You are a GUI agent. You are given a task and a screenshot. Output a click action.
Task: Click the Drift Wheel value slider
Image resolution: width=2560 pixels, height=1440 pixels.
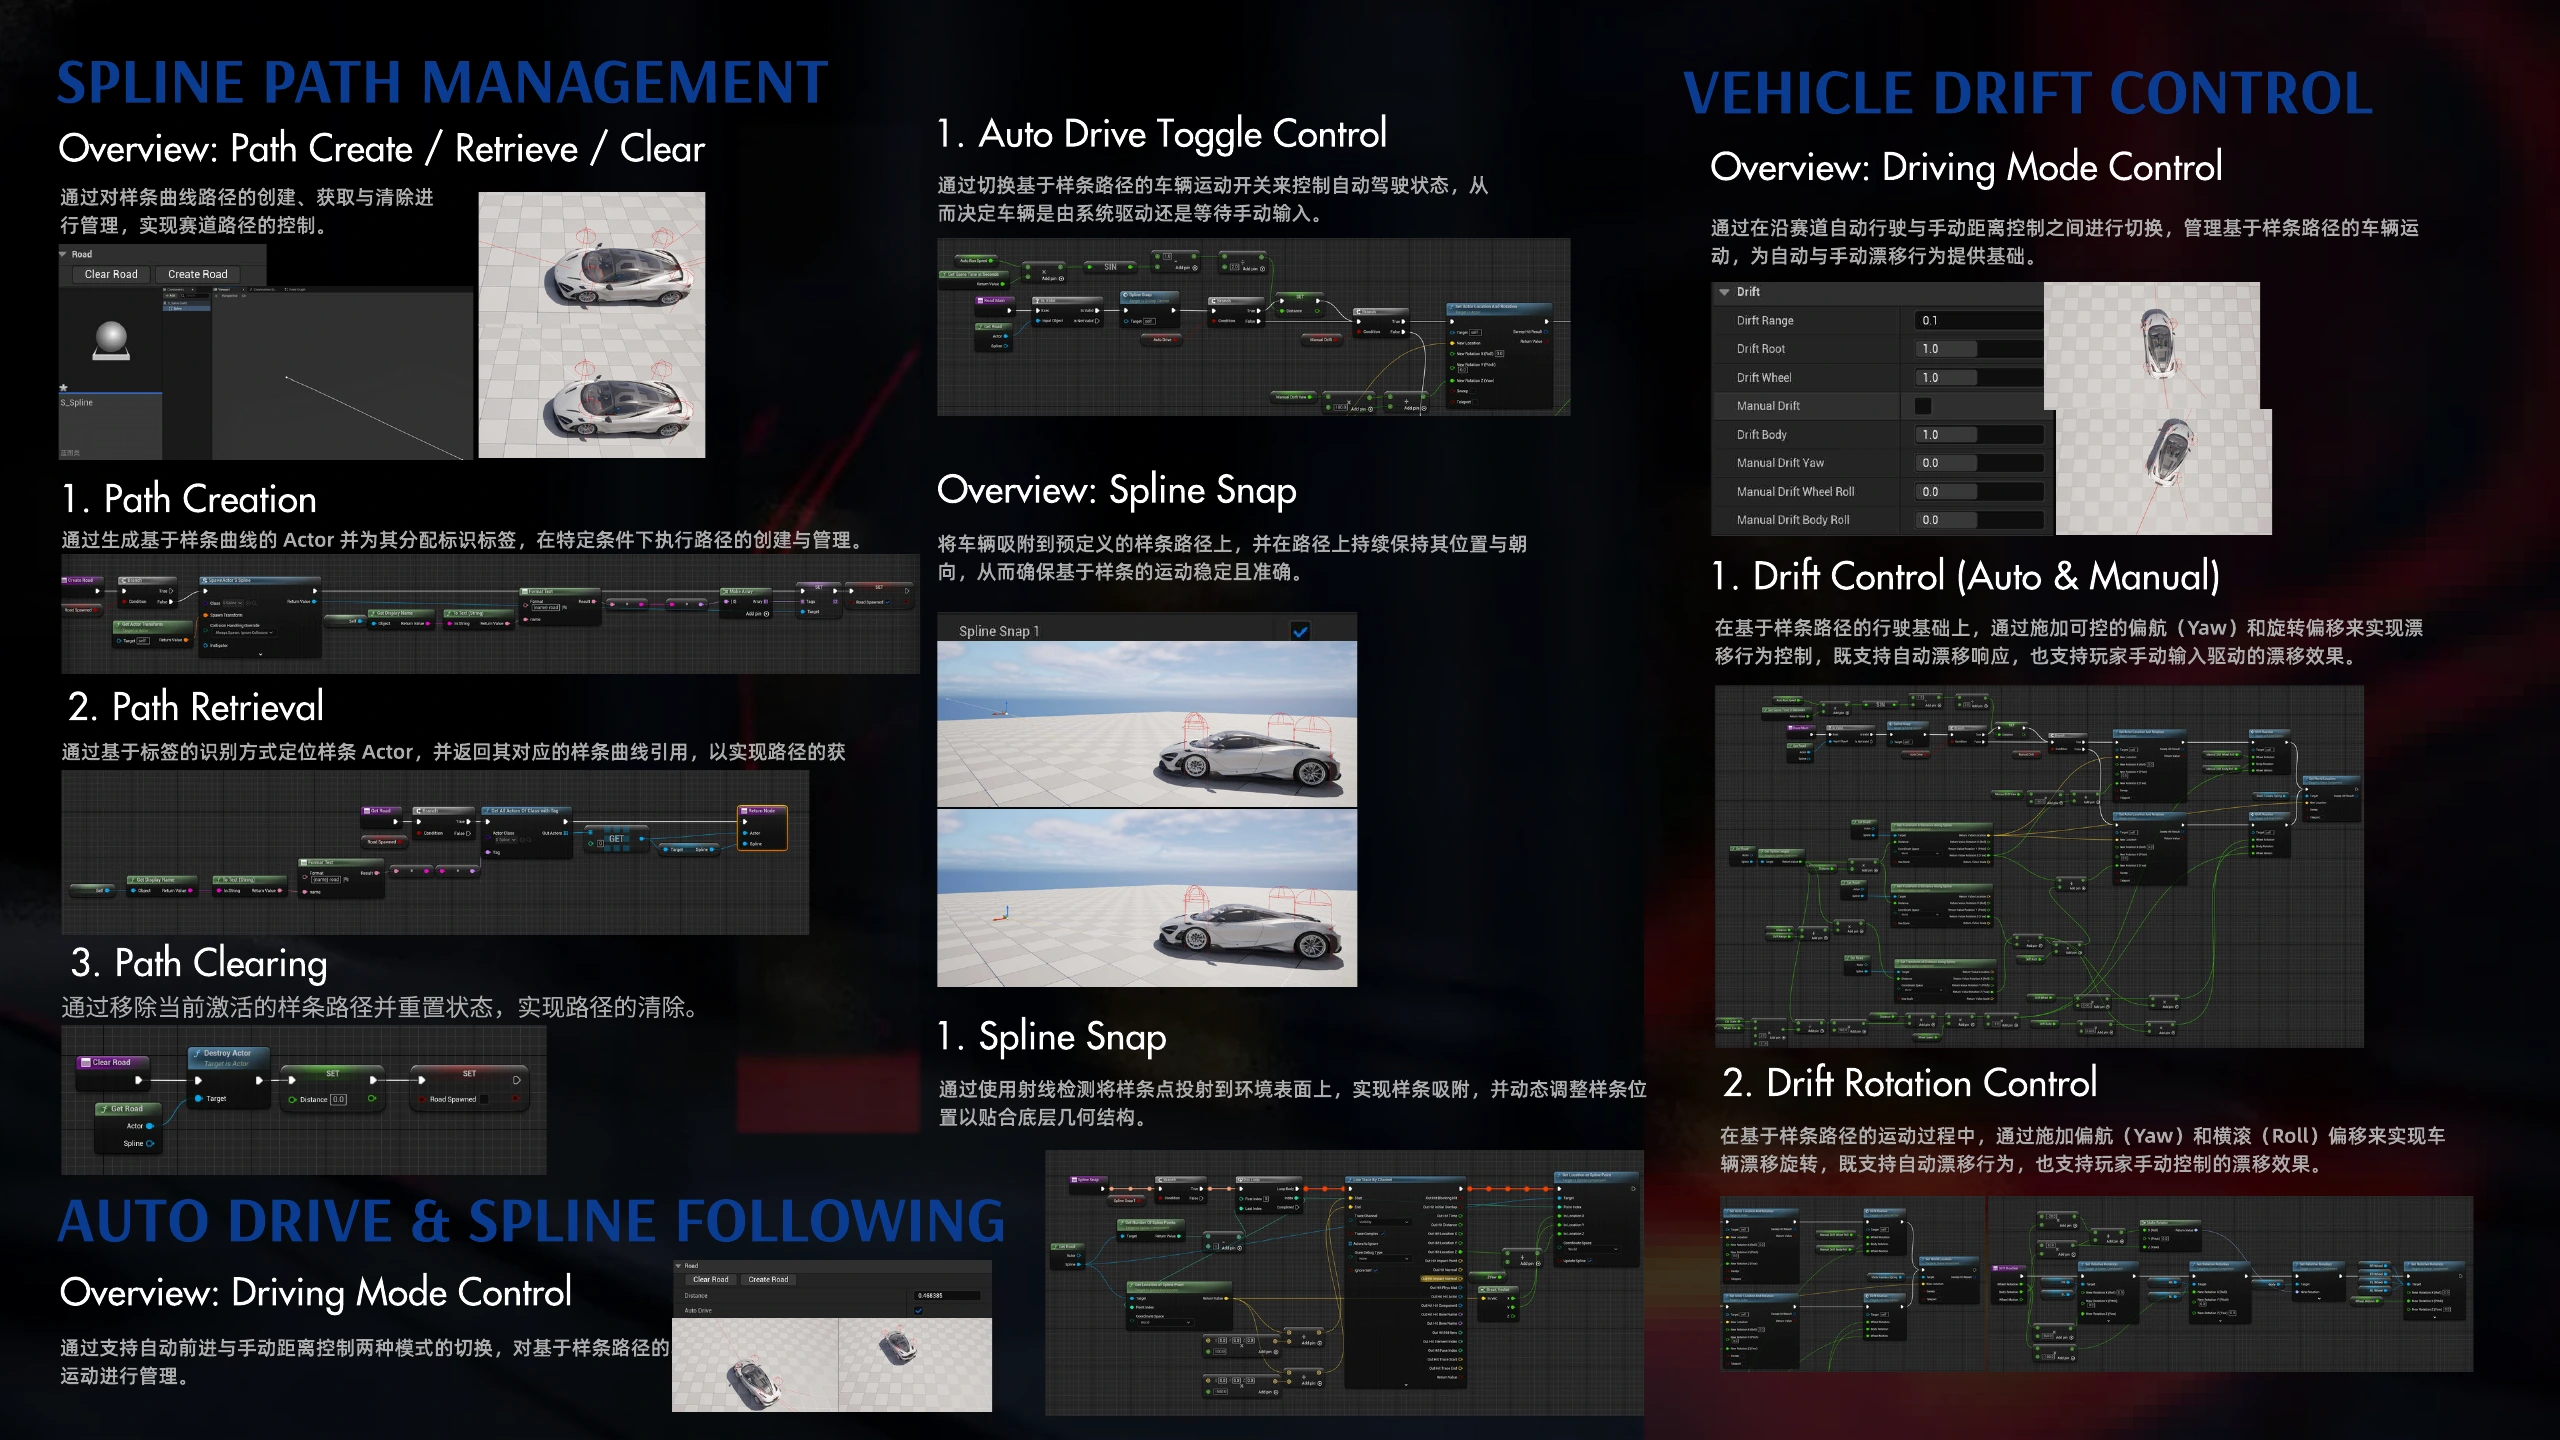click(1978, 378)
